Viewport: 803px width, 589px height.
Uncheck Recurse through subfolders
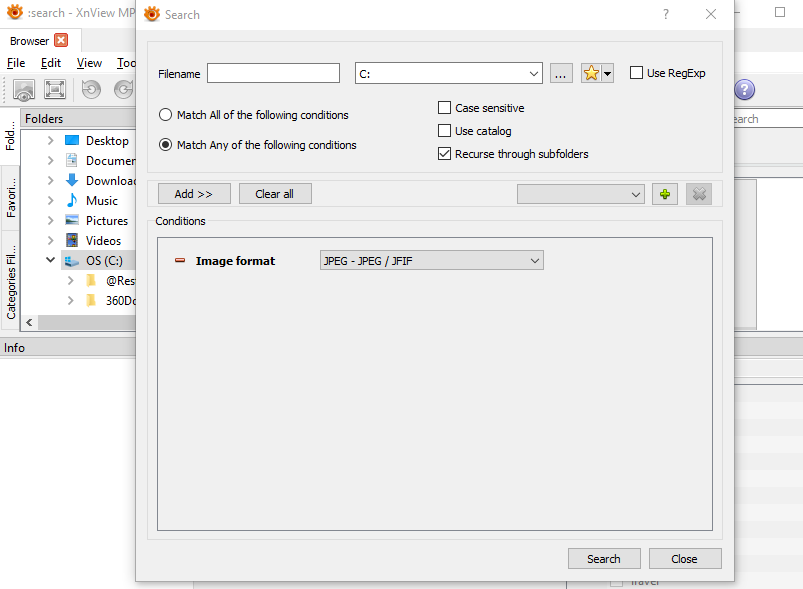444,154
